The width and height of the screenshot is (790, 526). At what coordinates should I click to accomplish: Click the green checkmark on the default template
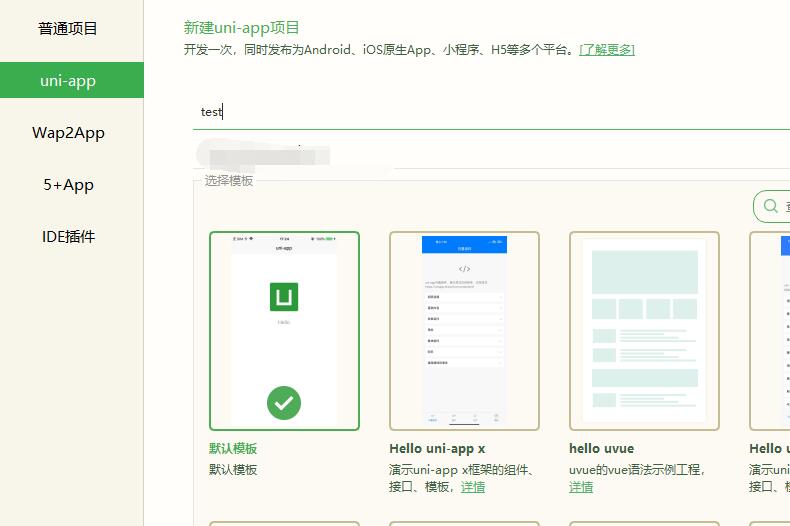point(284,403)
